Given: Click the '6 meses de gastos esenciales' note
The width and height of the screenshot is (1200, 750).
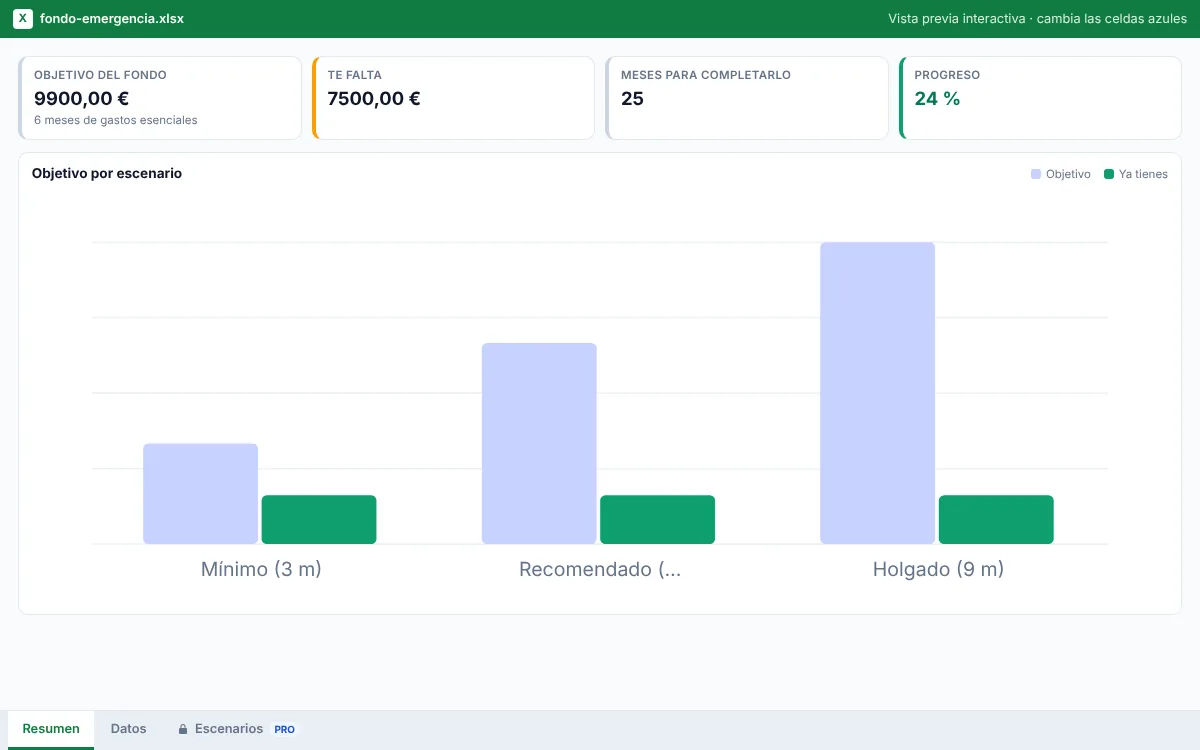Looking at the screenshot, I should click(116, 120).
